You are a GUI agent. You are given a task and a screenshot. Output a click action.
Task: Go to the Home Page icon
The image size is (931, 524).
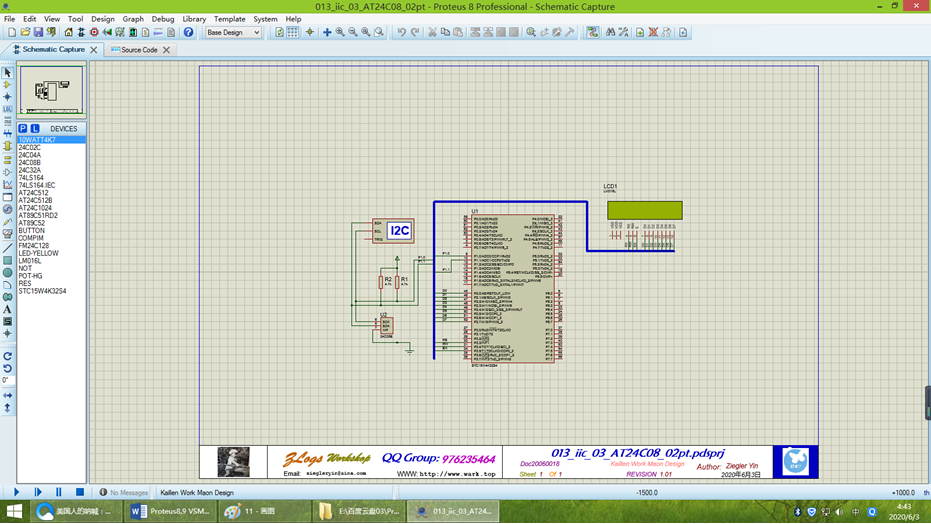coord(68,32)
